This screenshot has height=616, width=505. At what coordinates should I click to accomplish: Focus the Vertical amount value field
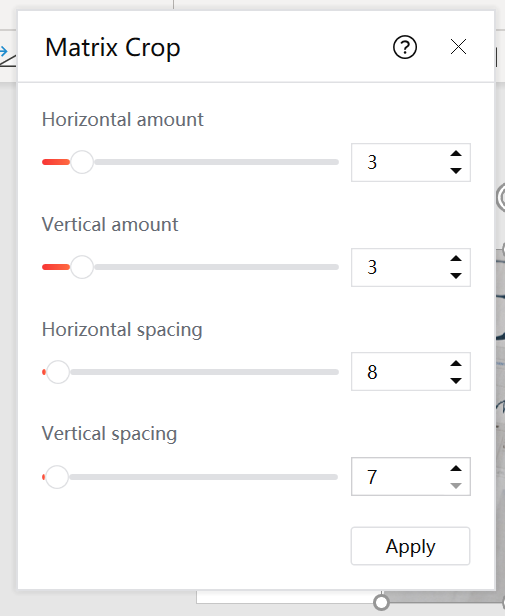coord(399,267)
